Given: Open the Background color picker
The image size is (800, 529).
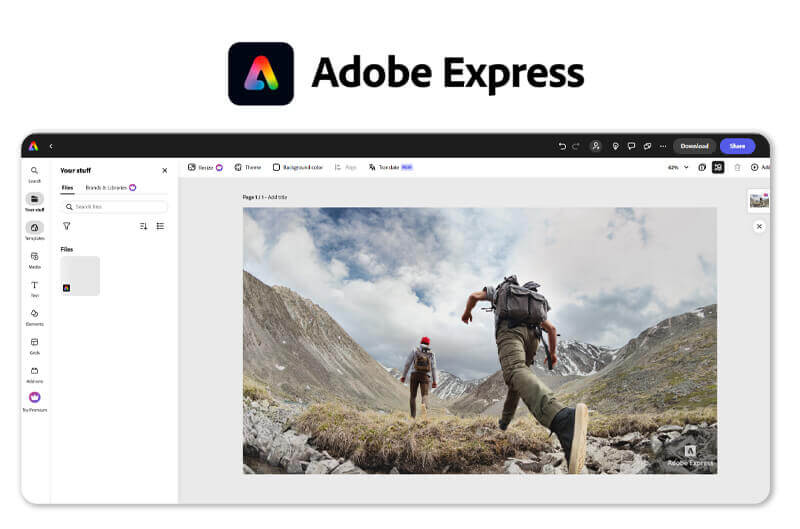Looking at the screenshot, I should (x=297, y=167).
